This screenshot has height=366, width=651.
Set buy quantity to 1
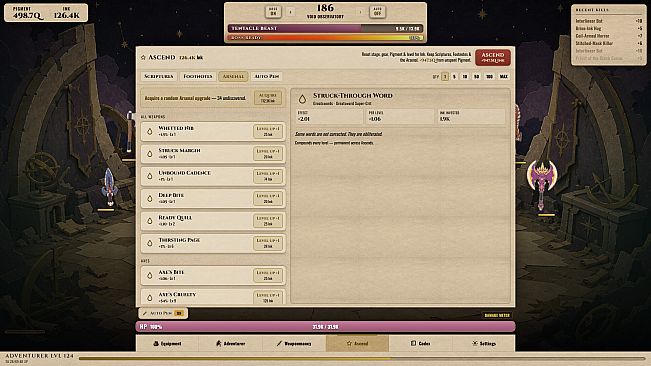click(x=445, y=76)
